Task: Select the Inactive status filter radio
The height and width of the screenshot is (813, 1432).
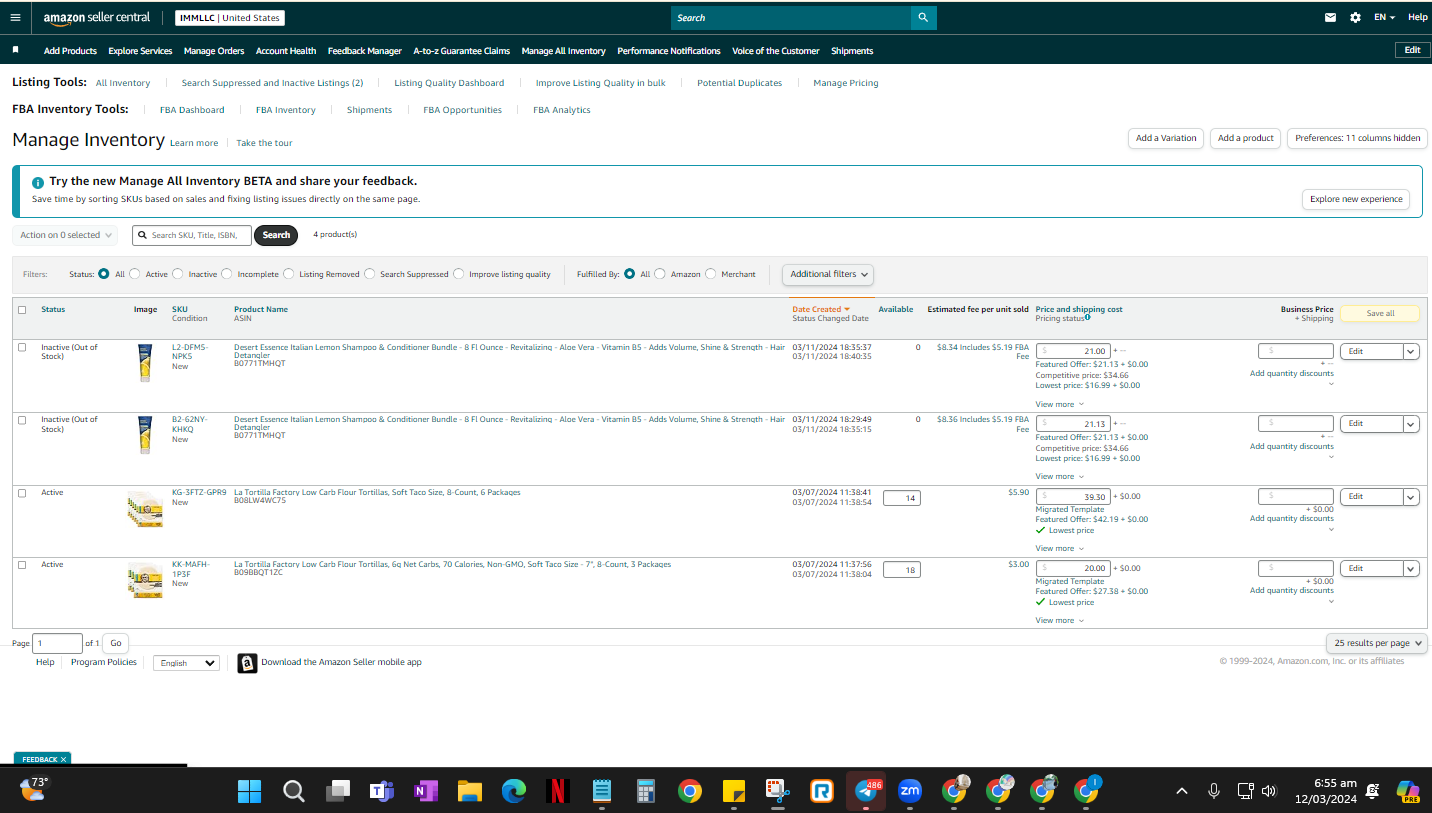Action: click(x=178, y=274)
